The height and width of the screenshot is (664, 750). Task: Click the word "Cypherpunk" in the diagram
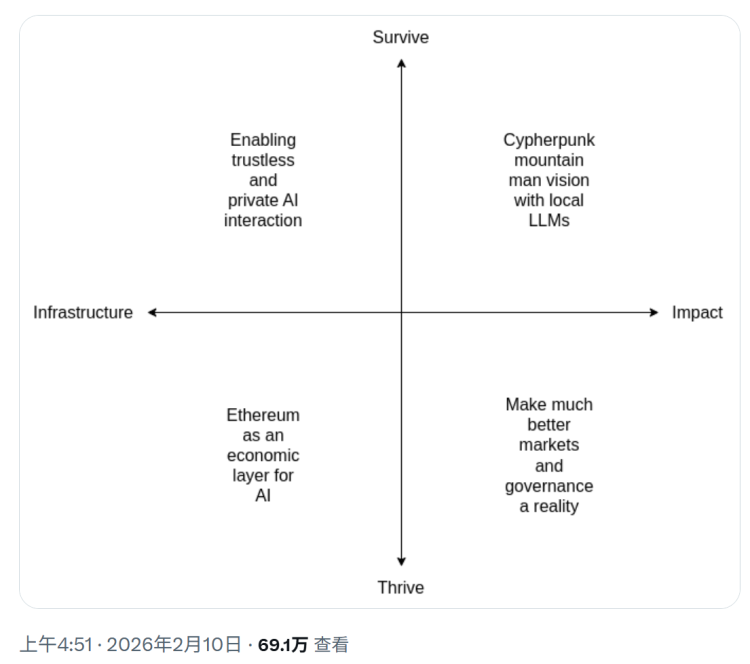(x=549, y=140)
